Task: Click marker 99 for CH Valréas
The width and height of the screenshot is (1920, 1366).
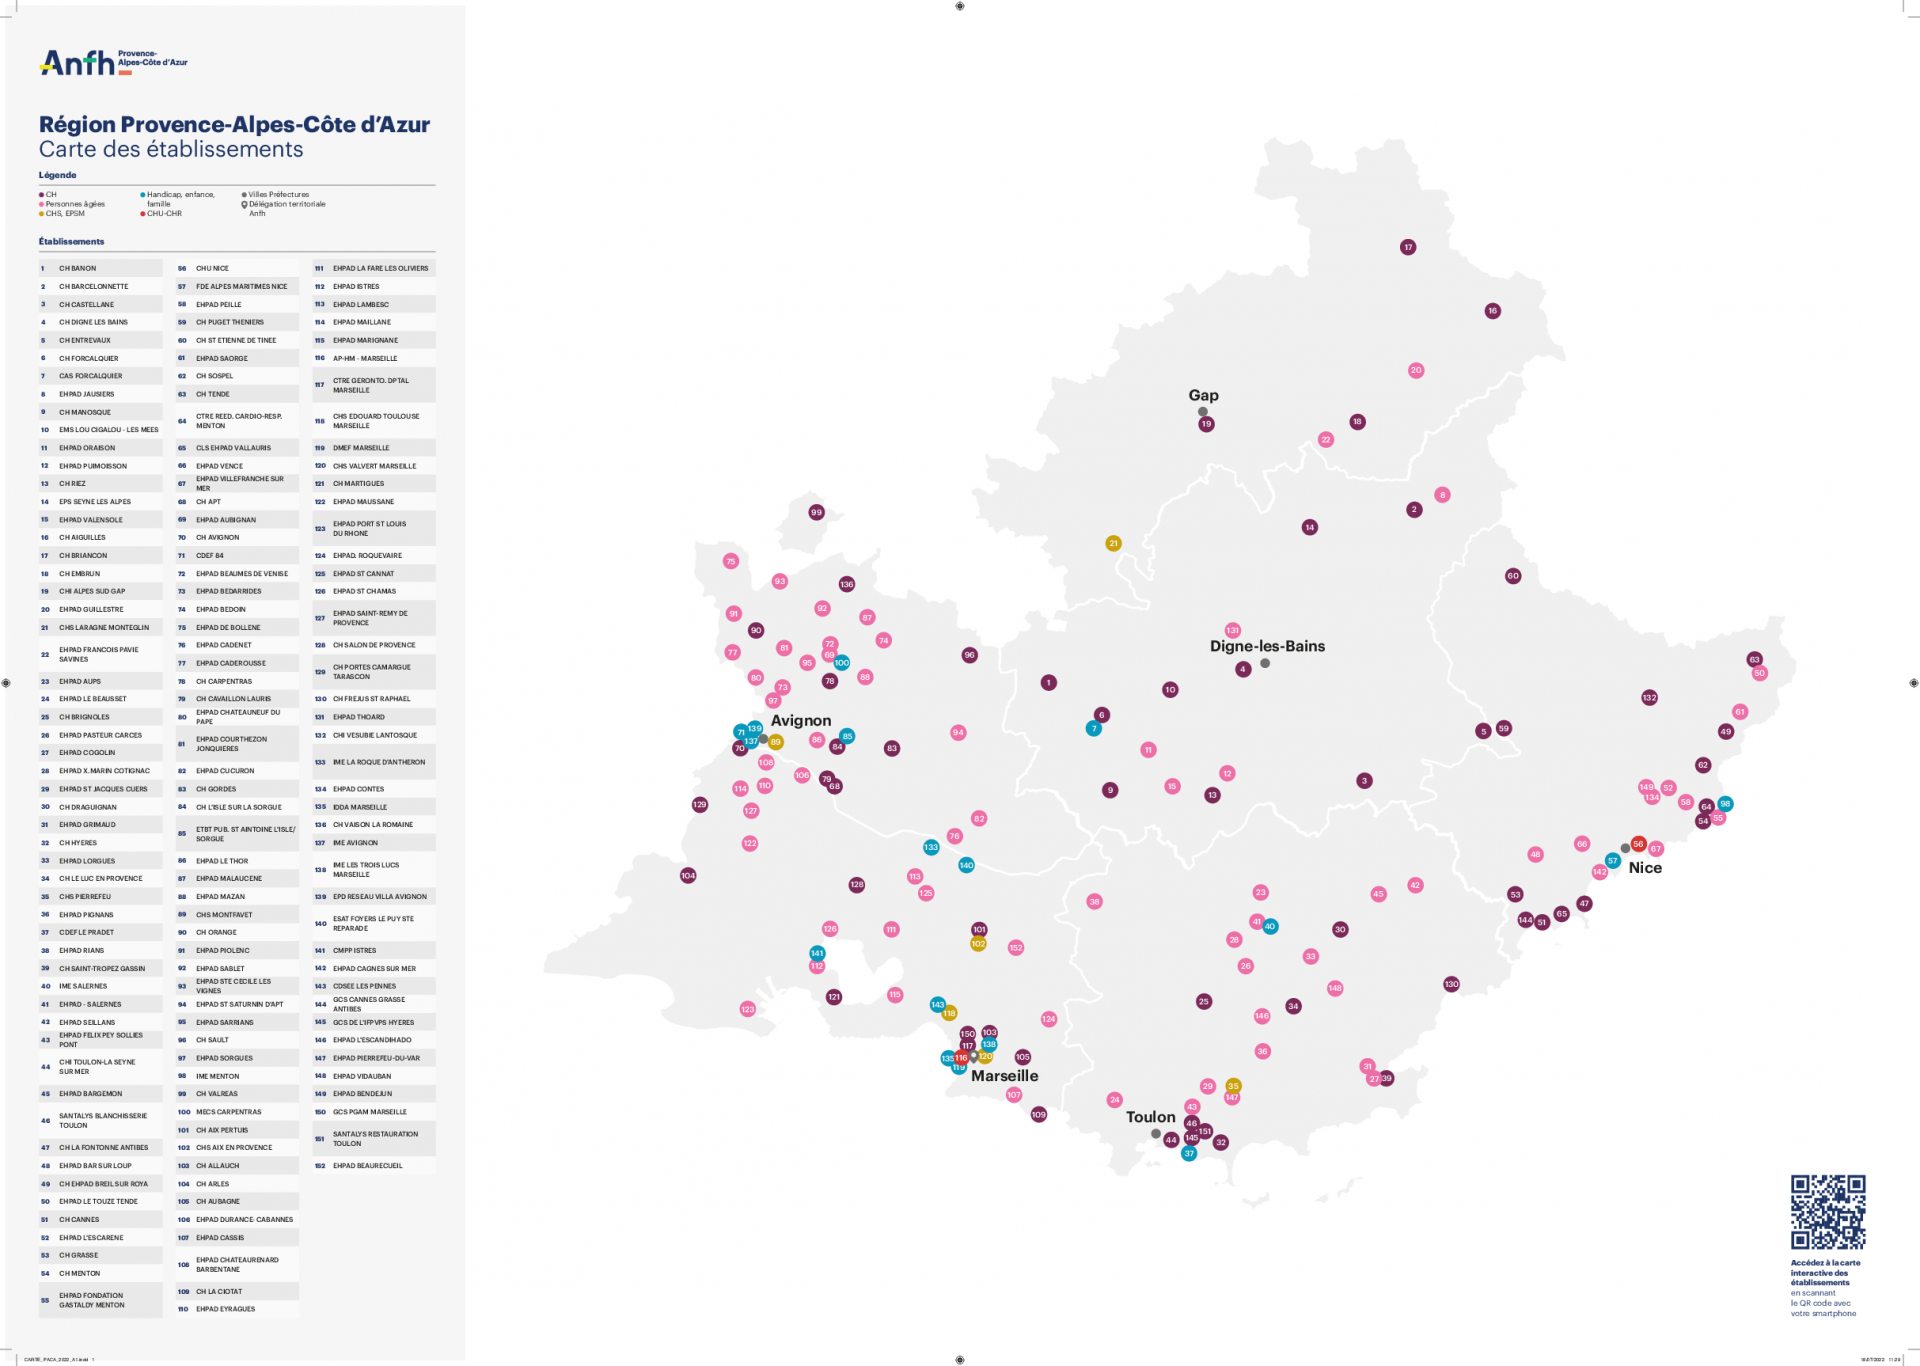Action: 816,512
